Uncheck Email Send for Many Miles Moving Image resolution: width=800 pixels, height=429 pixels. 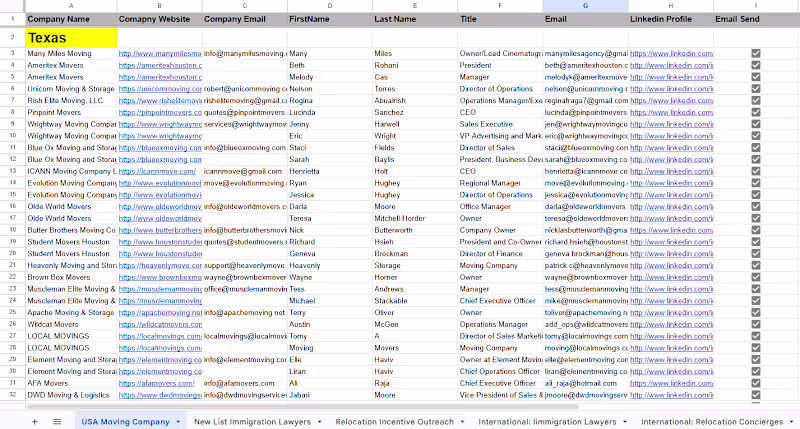[x=756, y=53]
